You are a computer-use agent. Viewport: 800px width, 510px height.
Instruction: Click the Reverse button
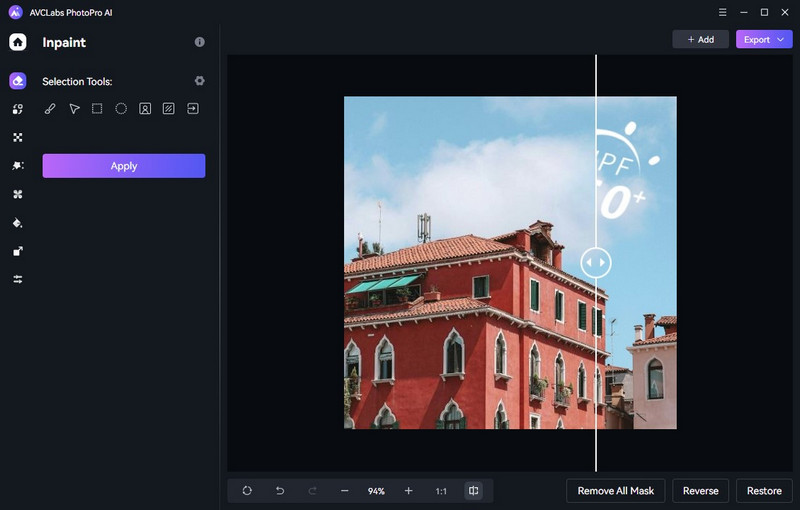pyautogui.click(x=701, y=491)
